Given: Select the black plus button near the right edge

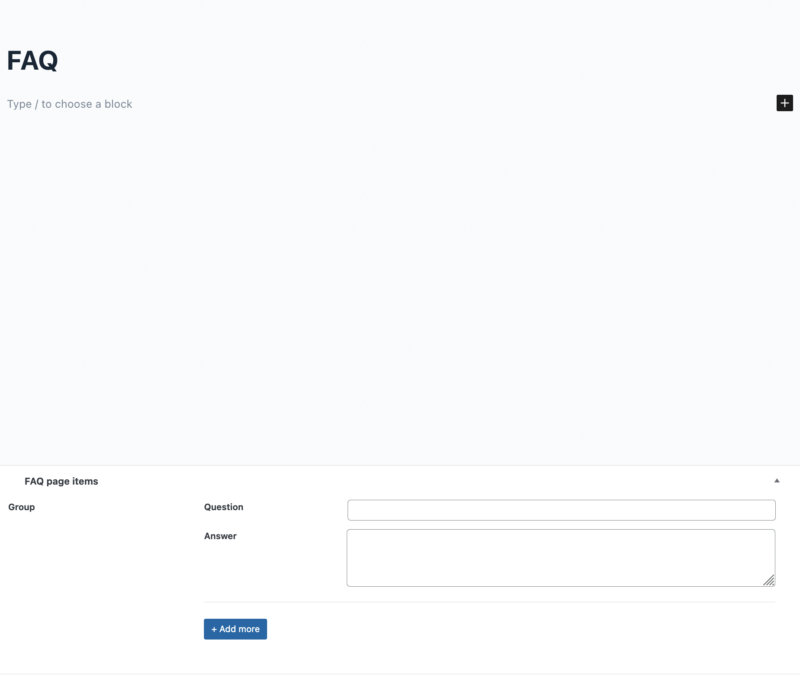Looking at the screenshot, I should pyautogui.click(x=784, y=103).
